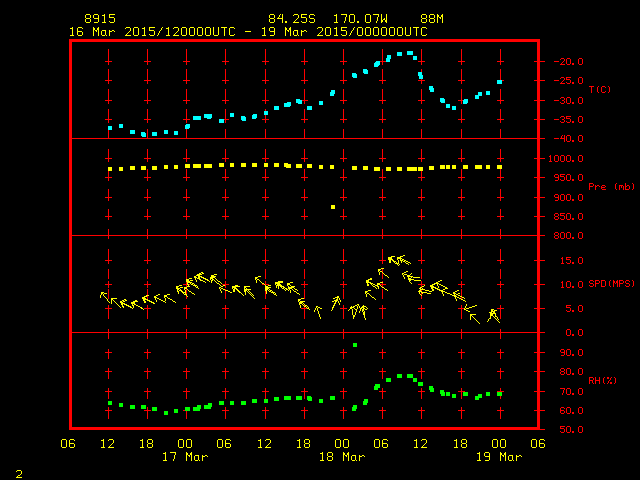
Task: Click the 00 hour label above 17 Mar
Action: (185, 444)
